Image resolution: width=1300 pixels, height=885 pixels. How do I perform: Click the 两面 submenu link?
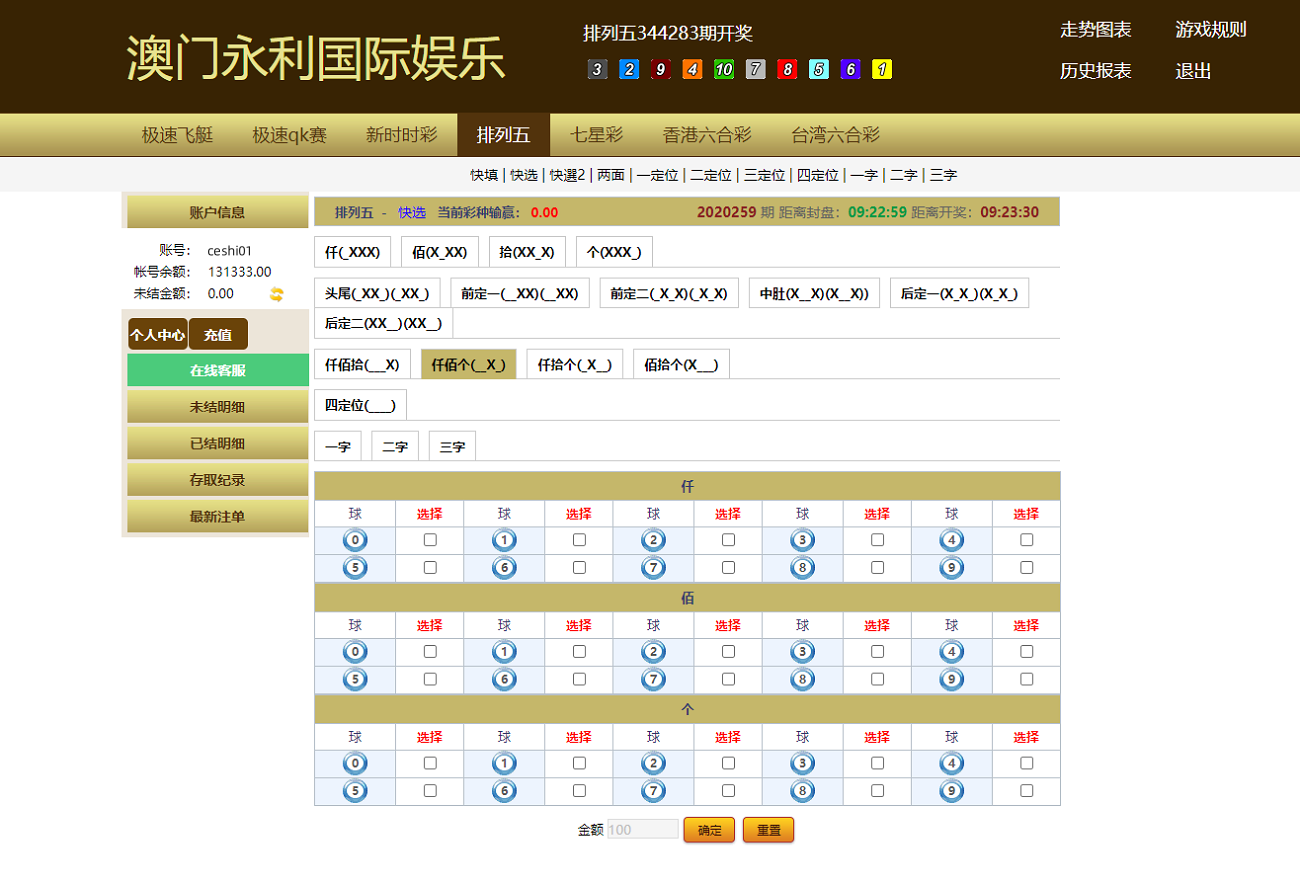[611, 175]
